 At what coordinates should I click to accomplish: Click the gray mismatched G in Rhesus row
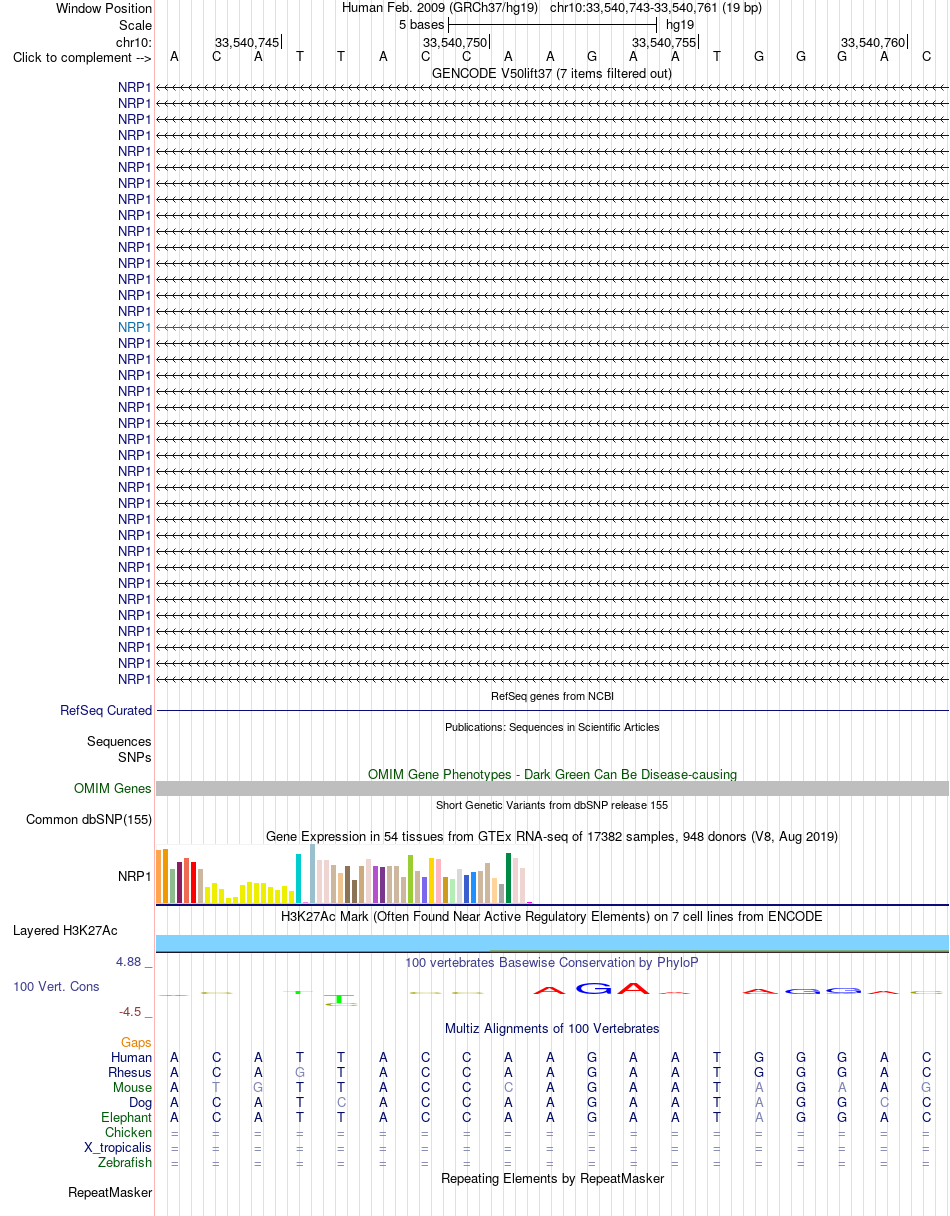tap(299, 1072)
